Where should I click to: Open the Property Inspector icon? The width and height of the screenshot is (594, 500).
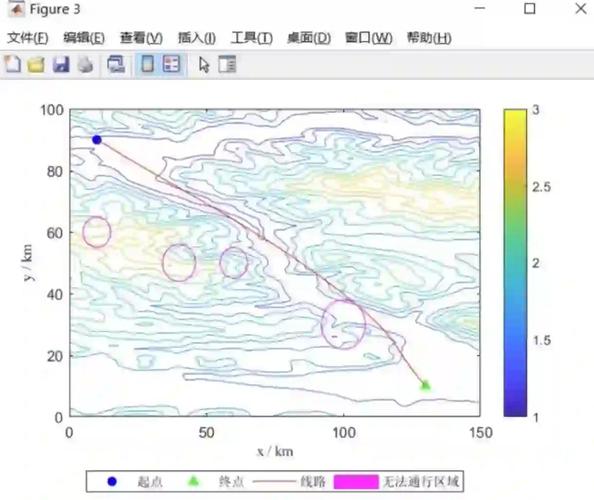[227, 64]
